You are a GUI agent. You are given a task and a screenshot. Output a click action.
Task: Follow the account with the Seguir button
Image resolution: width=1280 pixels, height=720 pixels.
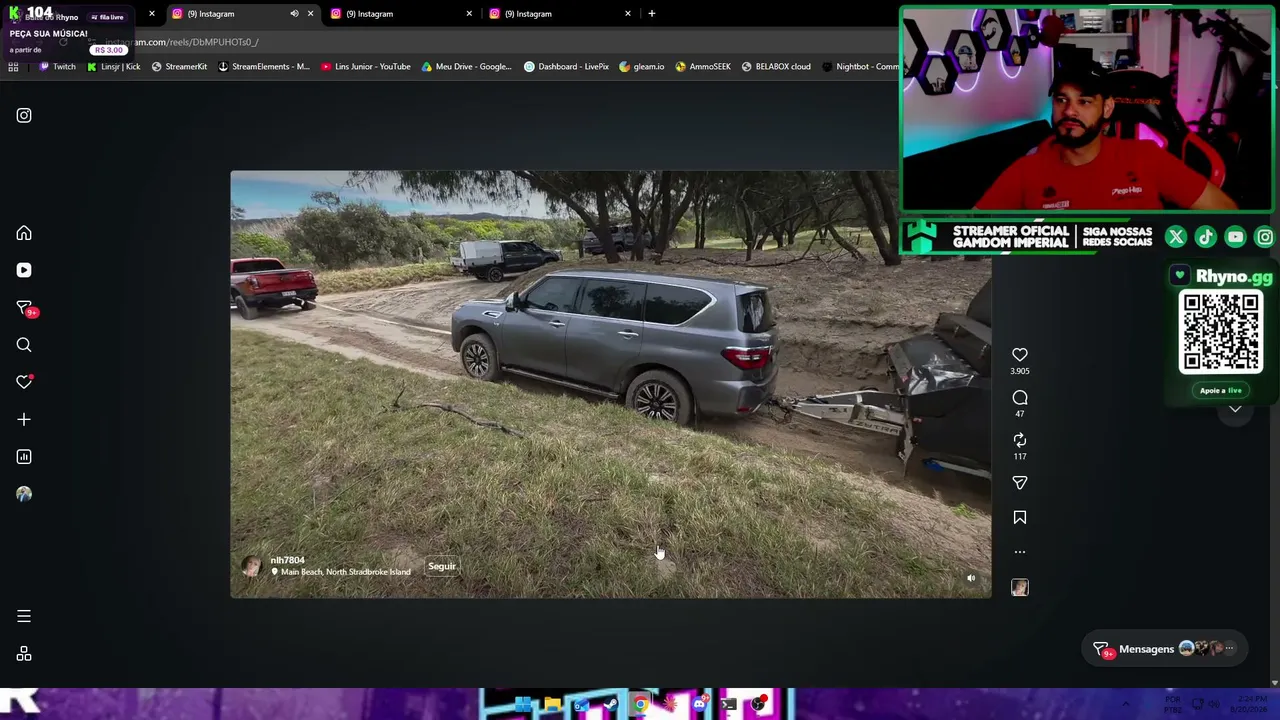coord(442,566)
